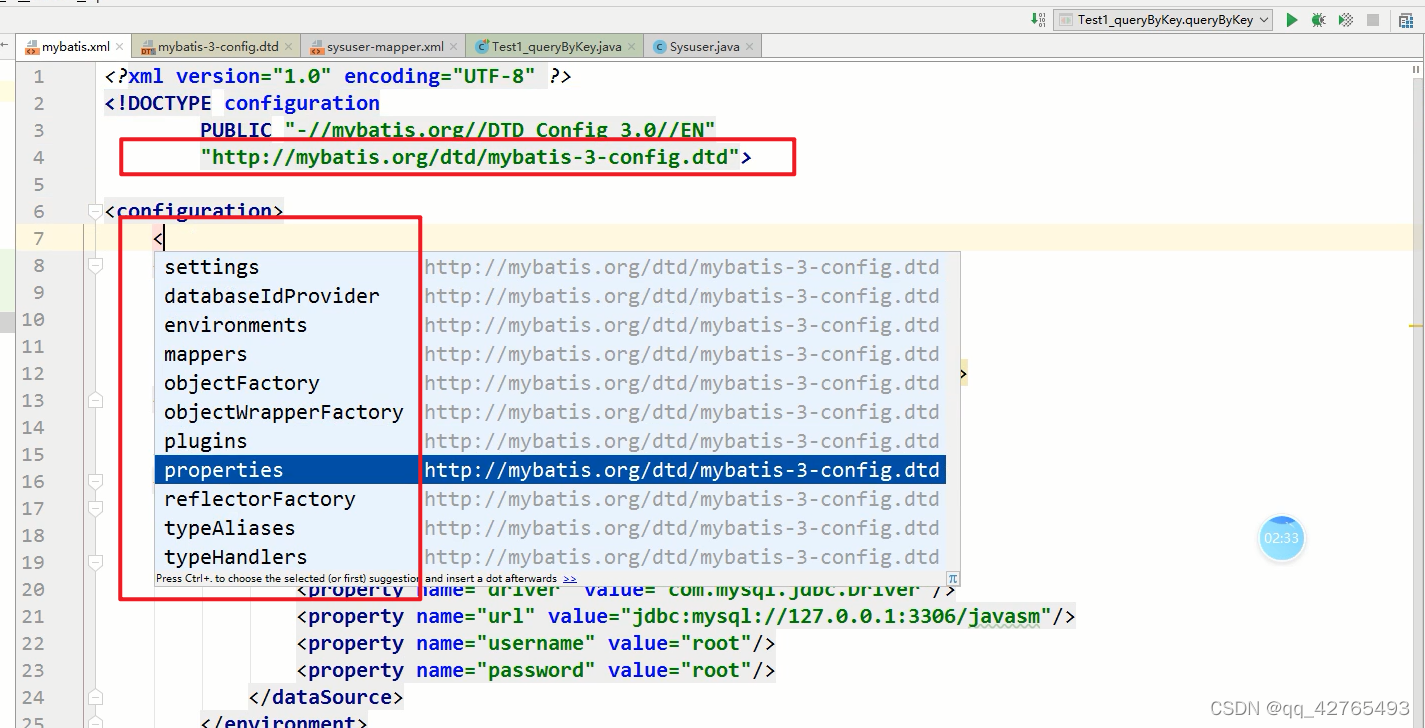Screen dimensions: 1425x728
Task: Select the highlighted 'properties' suggestion
Action: (550, 470)
